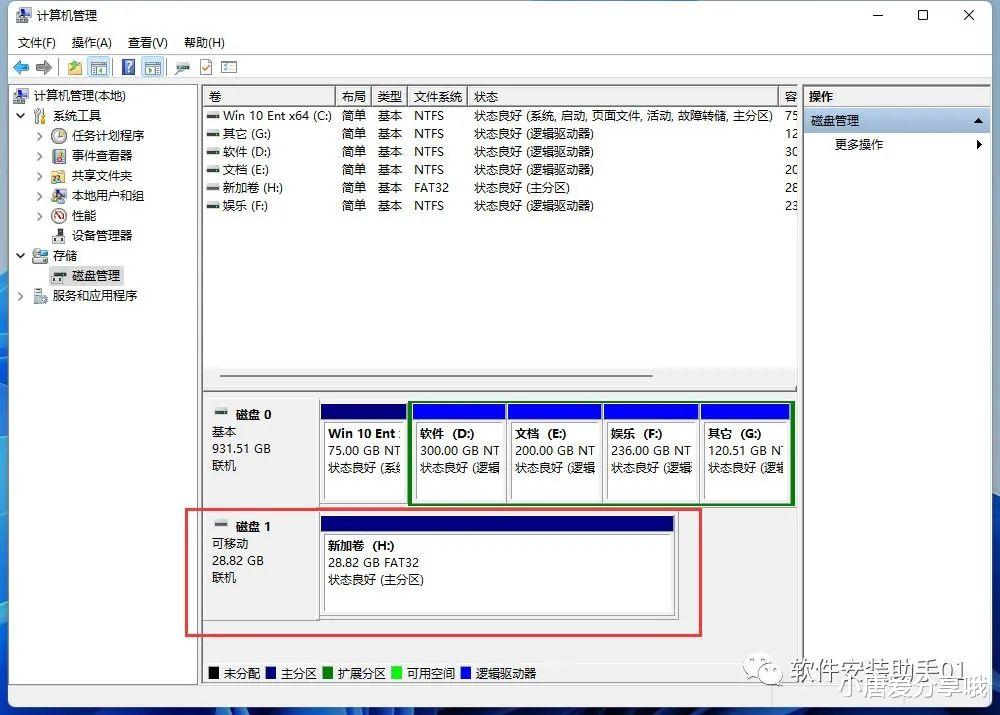Click the disk connect toolbar icon
Image resolution: width=1000 pixels, height=715 pixels.
[x=183, y=67]
